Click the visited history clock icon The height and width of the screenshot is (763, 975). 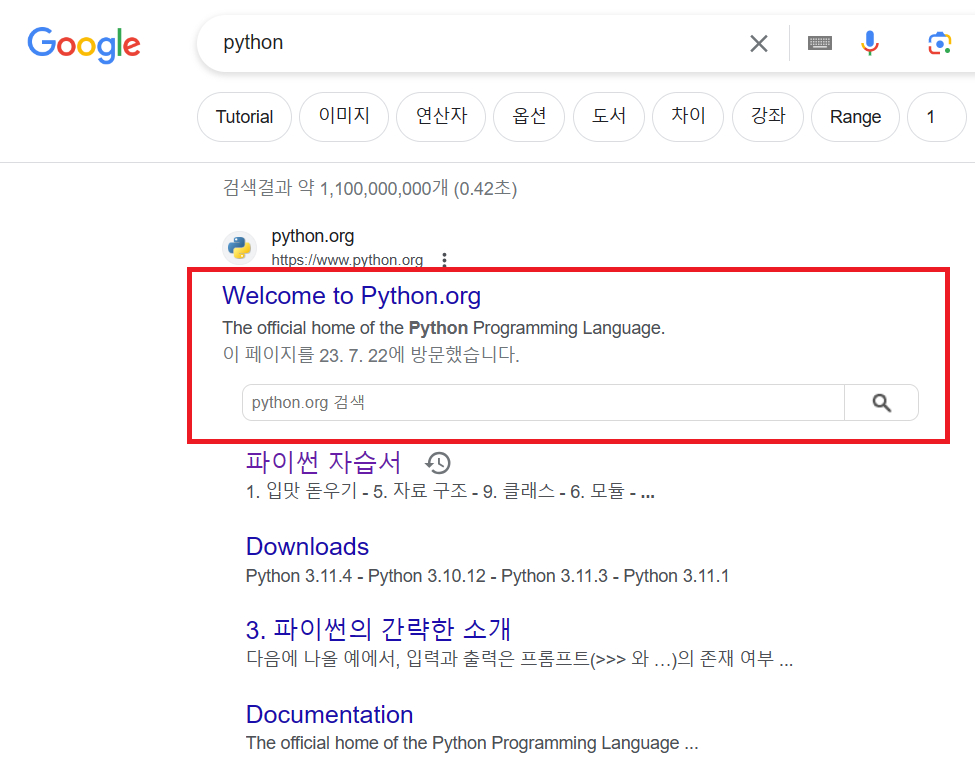pyautogui.click(x=438, y=463)
